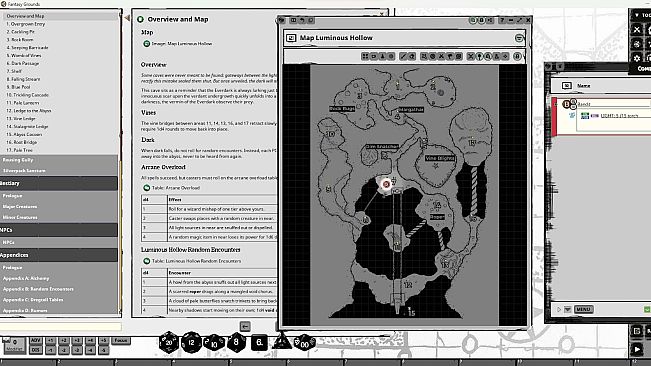This screenshot has height=366, width=651.
Task: Roll the d6 die
Action: tap(259, 343)
